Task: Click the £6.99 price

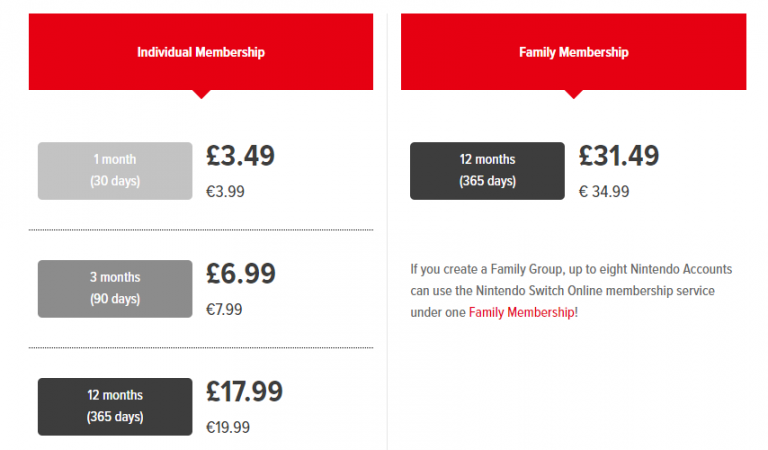Action: [240, 274]
